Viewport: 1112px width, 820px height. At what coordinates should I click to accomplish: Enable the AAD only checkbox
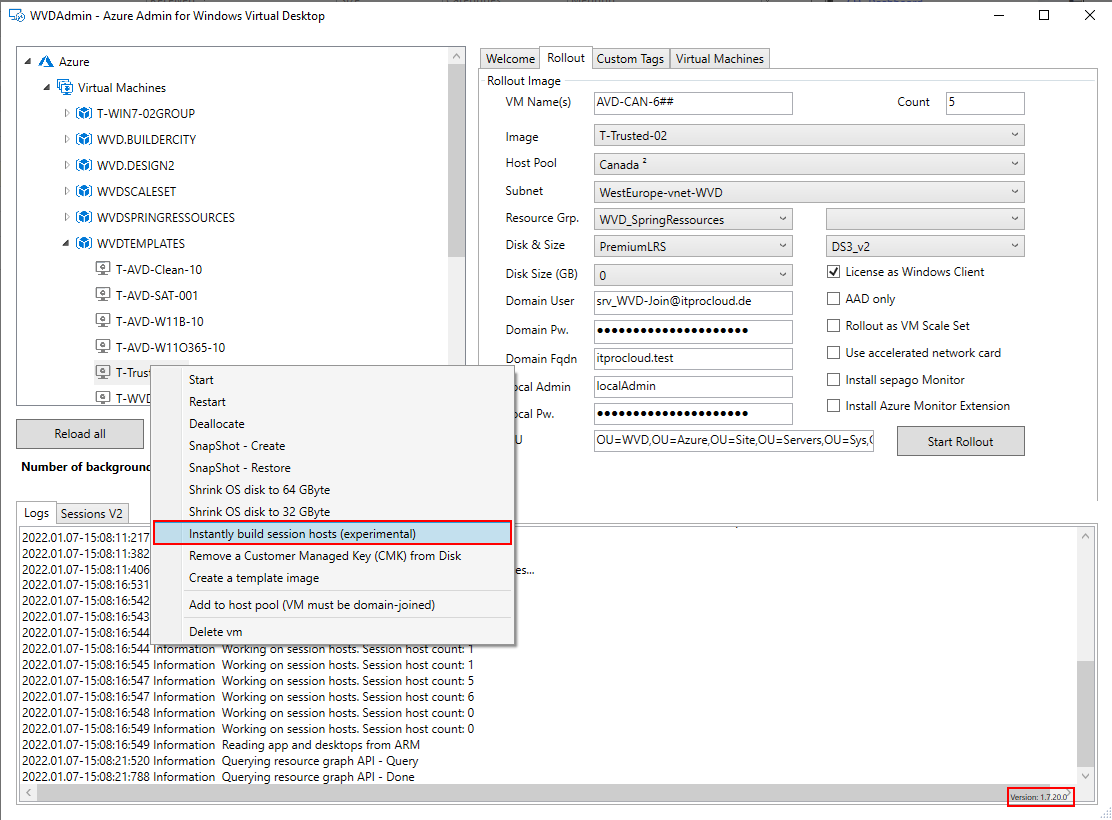[834, 299]
